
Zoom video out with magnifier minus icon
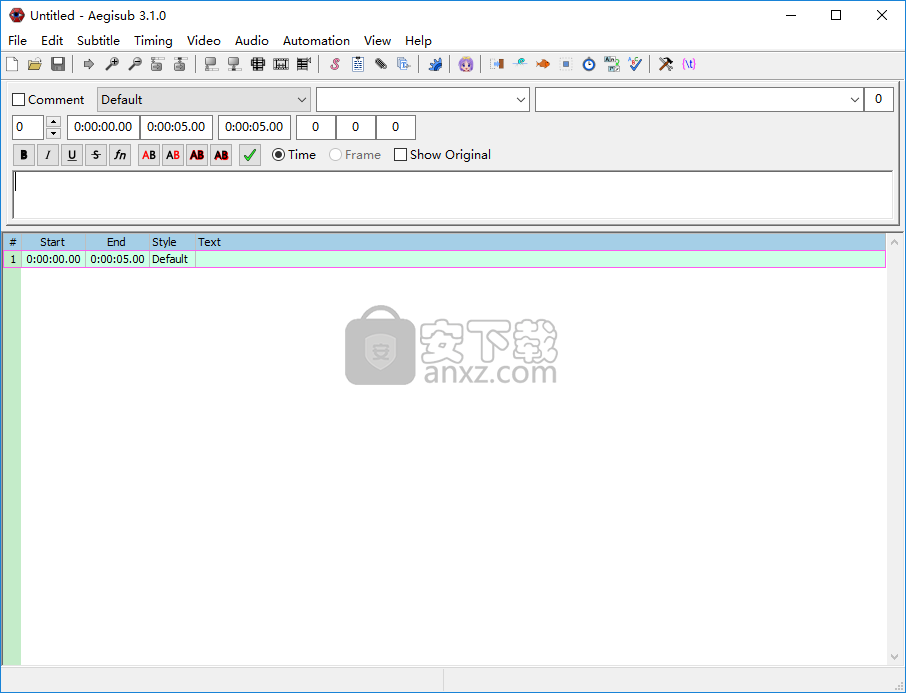(x=135, y=64)
